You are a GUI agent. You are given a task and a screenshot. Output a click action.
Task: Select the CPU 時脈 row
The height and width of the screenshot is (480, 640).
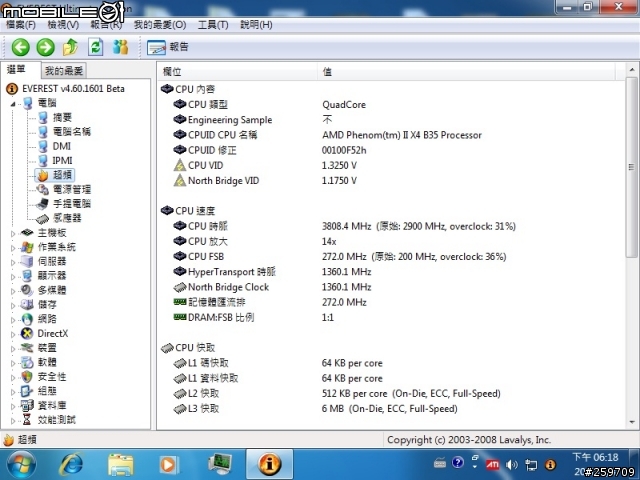click(392, 226)
